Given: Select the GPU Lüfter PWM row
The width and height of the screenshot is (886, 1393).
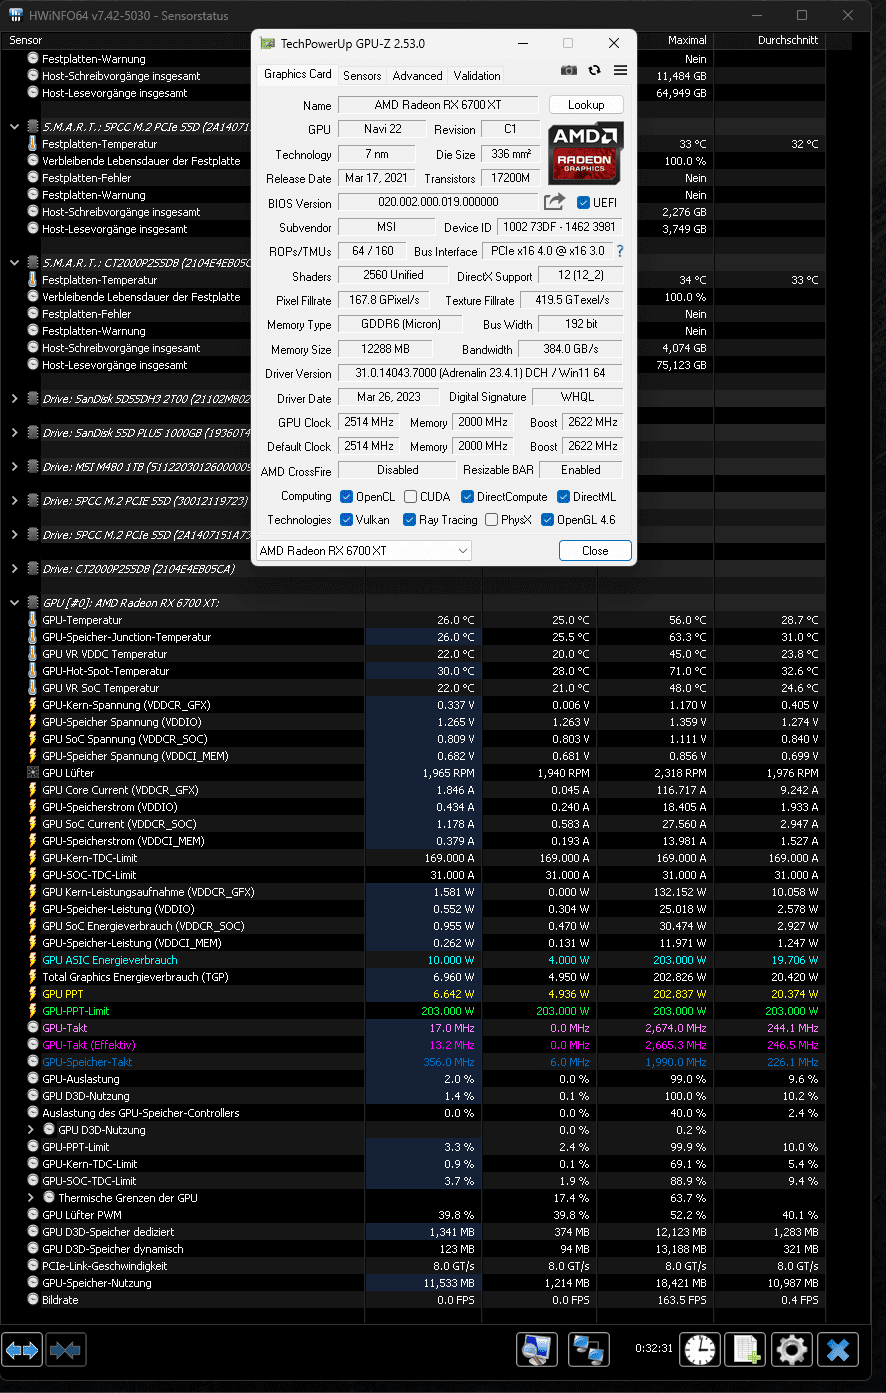Looking at the screenshot, I should click(414, 1215).
